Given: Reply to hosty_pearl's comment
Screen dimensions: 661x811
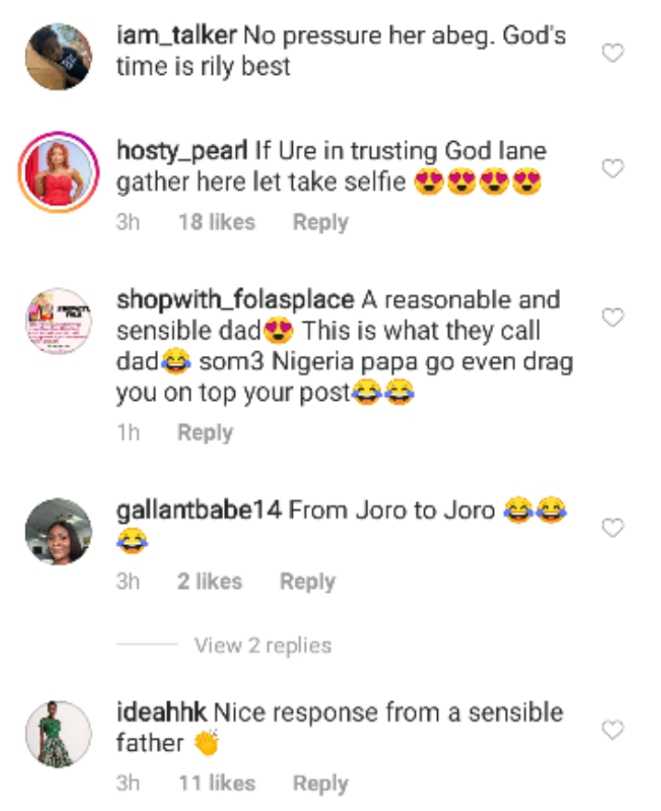Looking at the screenshot, I should coord(320,222).
